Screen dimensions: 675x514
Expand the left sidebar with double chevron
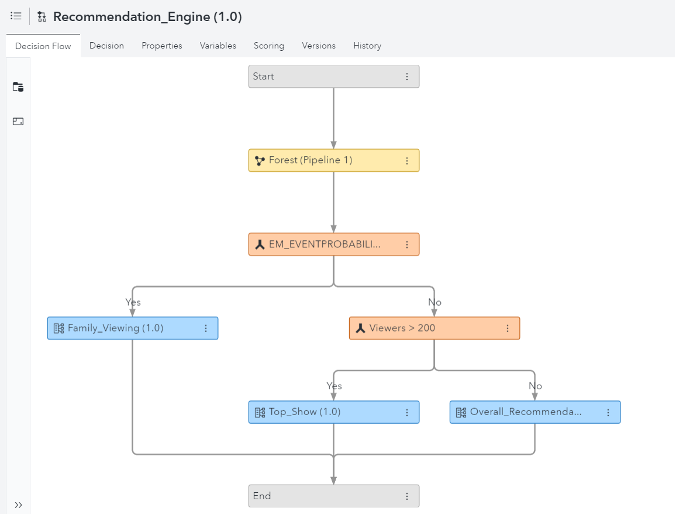click(x=18, y=505)
